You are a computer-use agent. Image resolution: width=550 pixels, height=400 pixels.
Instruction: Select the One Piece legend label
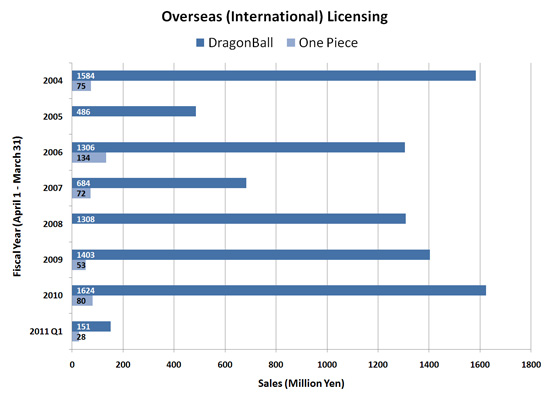pyautogui.click(x=328, y=43)
